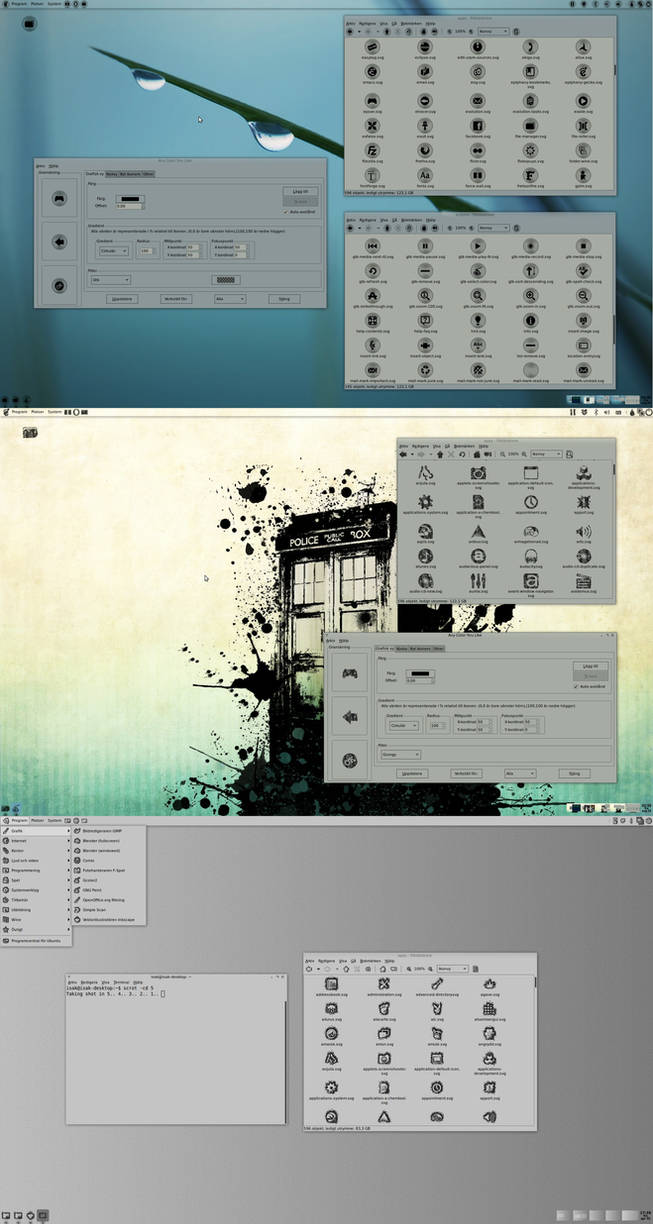The image size is (653, 1224).
Task: Select atunes.svg icon in TARDIS desktop file manager
Action: click(x=425, y=557)
